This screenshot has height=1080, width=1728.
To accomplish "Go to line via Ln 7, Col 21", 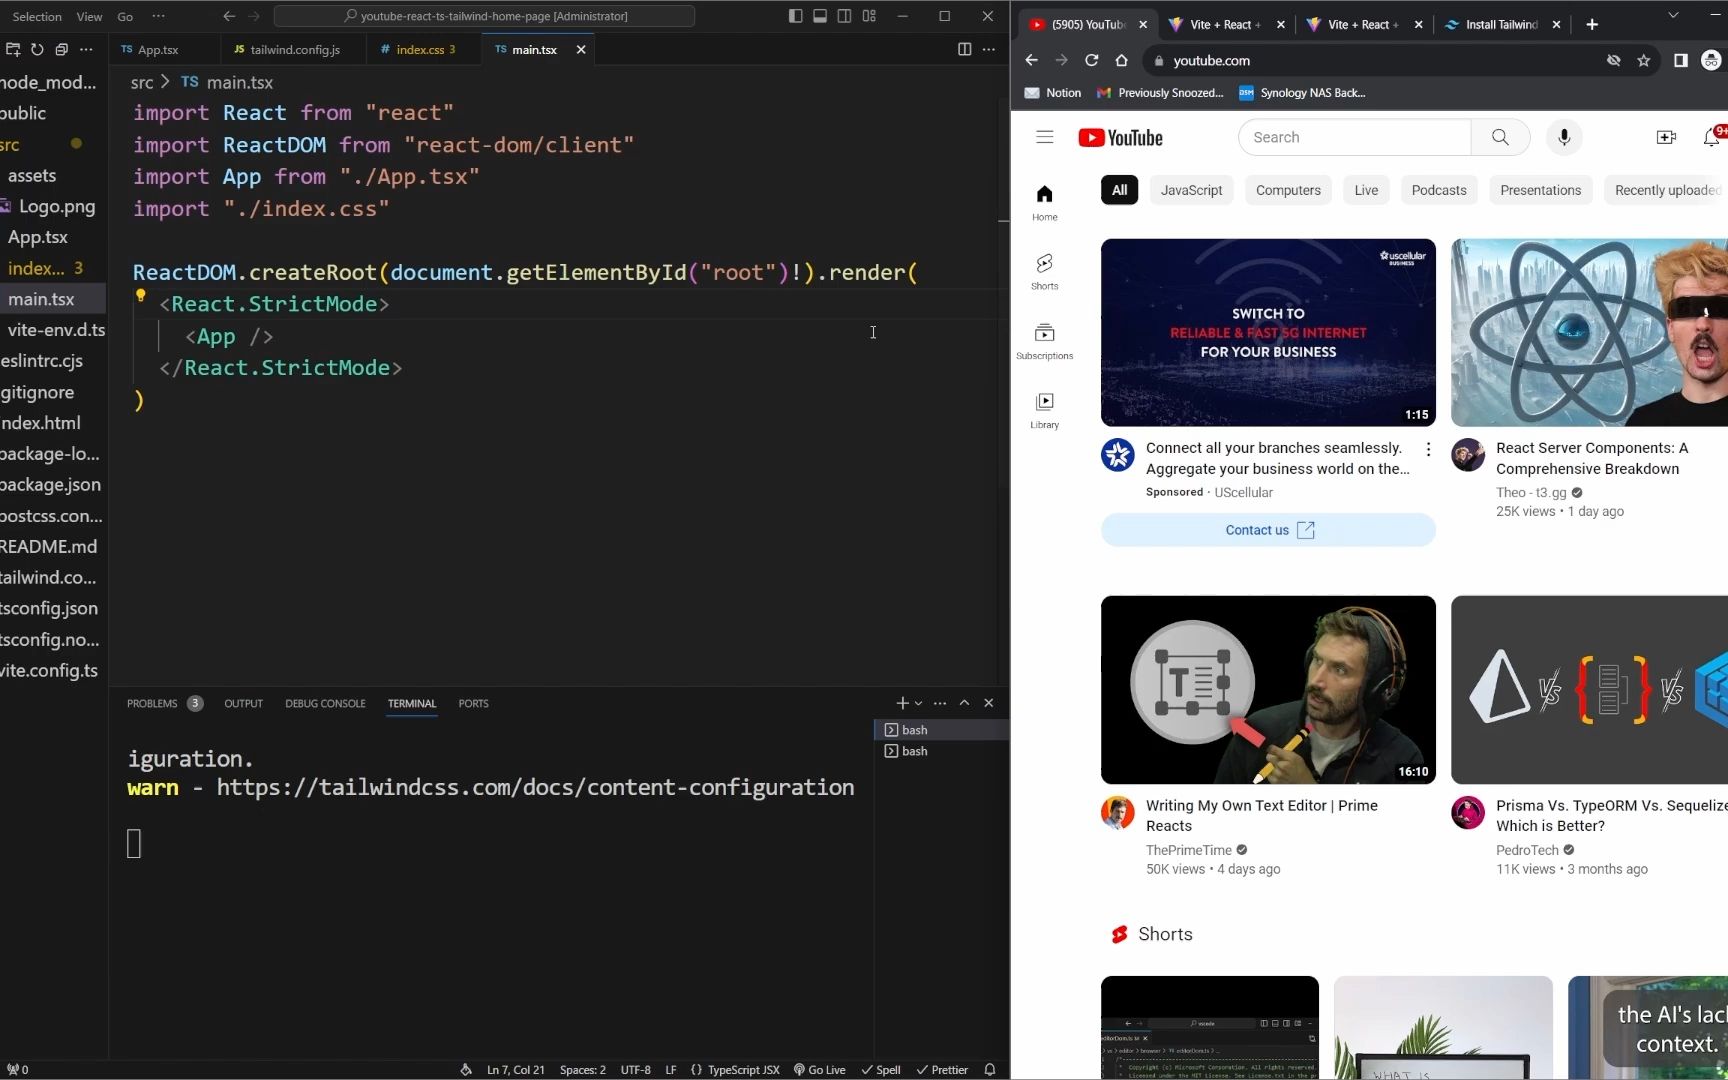I will tap(516, 1069).
